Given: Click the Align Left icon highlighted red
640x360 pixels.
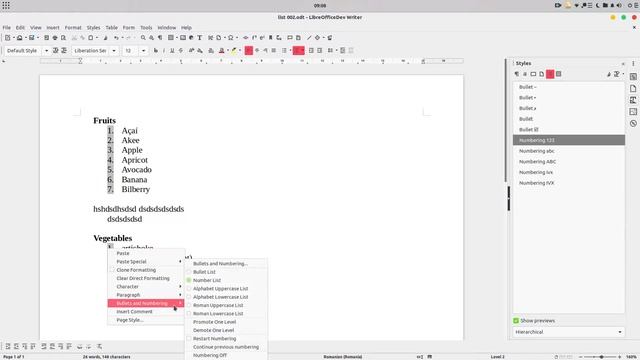Looking at the screenshot, I should tap(249, 51).
